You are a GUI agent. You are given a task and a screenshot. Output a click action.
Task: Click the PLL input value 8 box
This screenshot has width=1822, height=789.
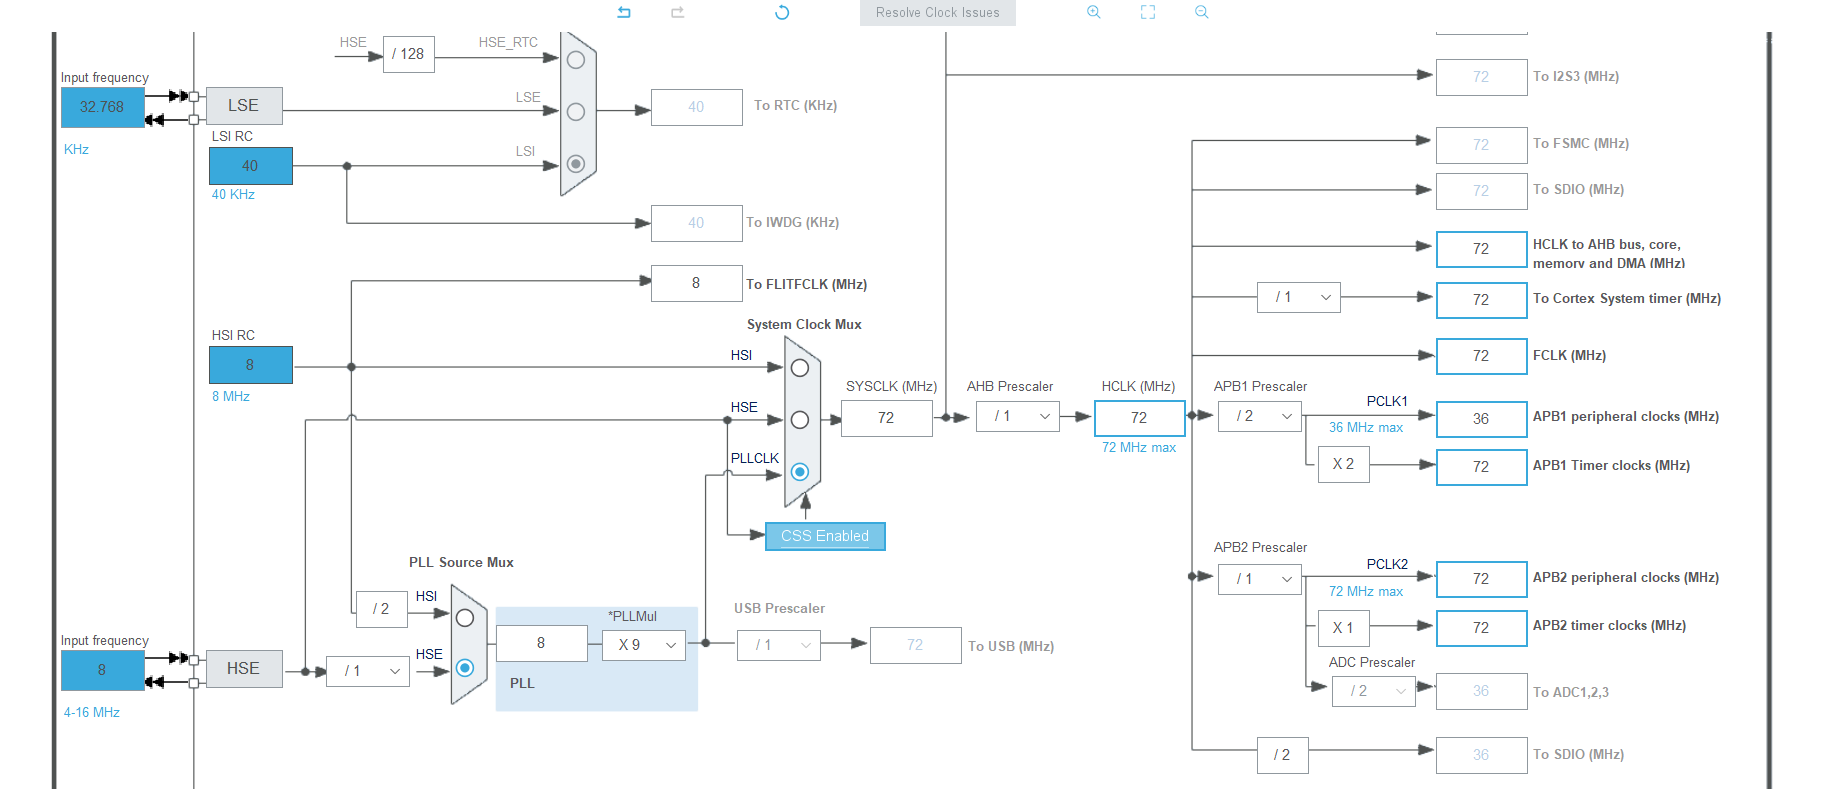click(542, 643)
